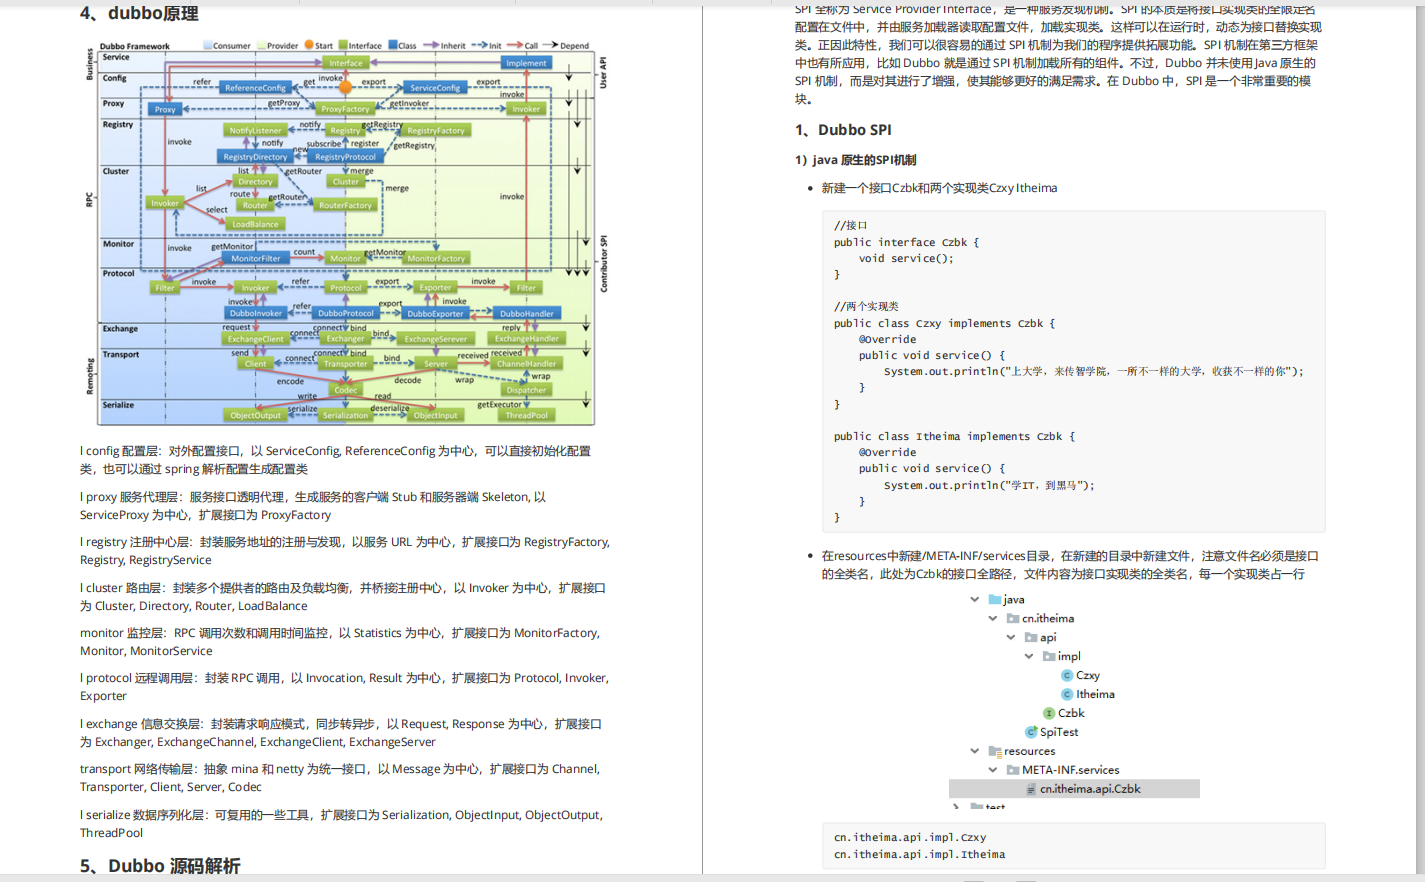Click the cn.itheima package folder icon
The height and width of the screenshot is (882, 1425).
(1013, 619)
